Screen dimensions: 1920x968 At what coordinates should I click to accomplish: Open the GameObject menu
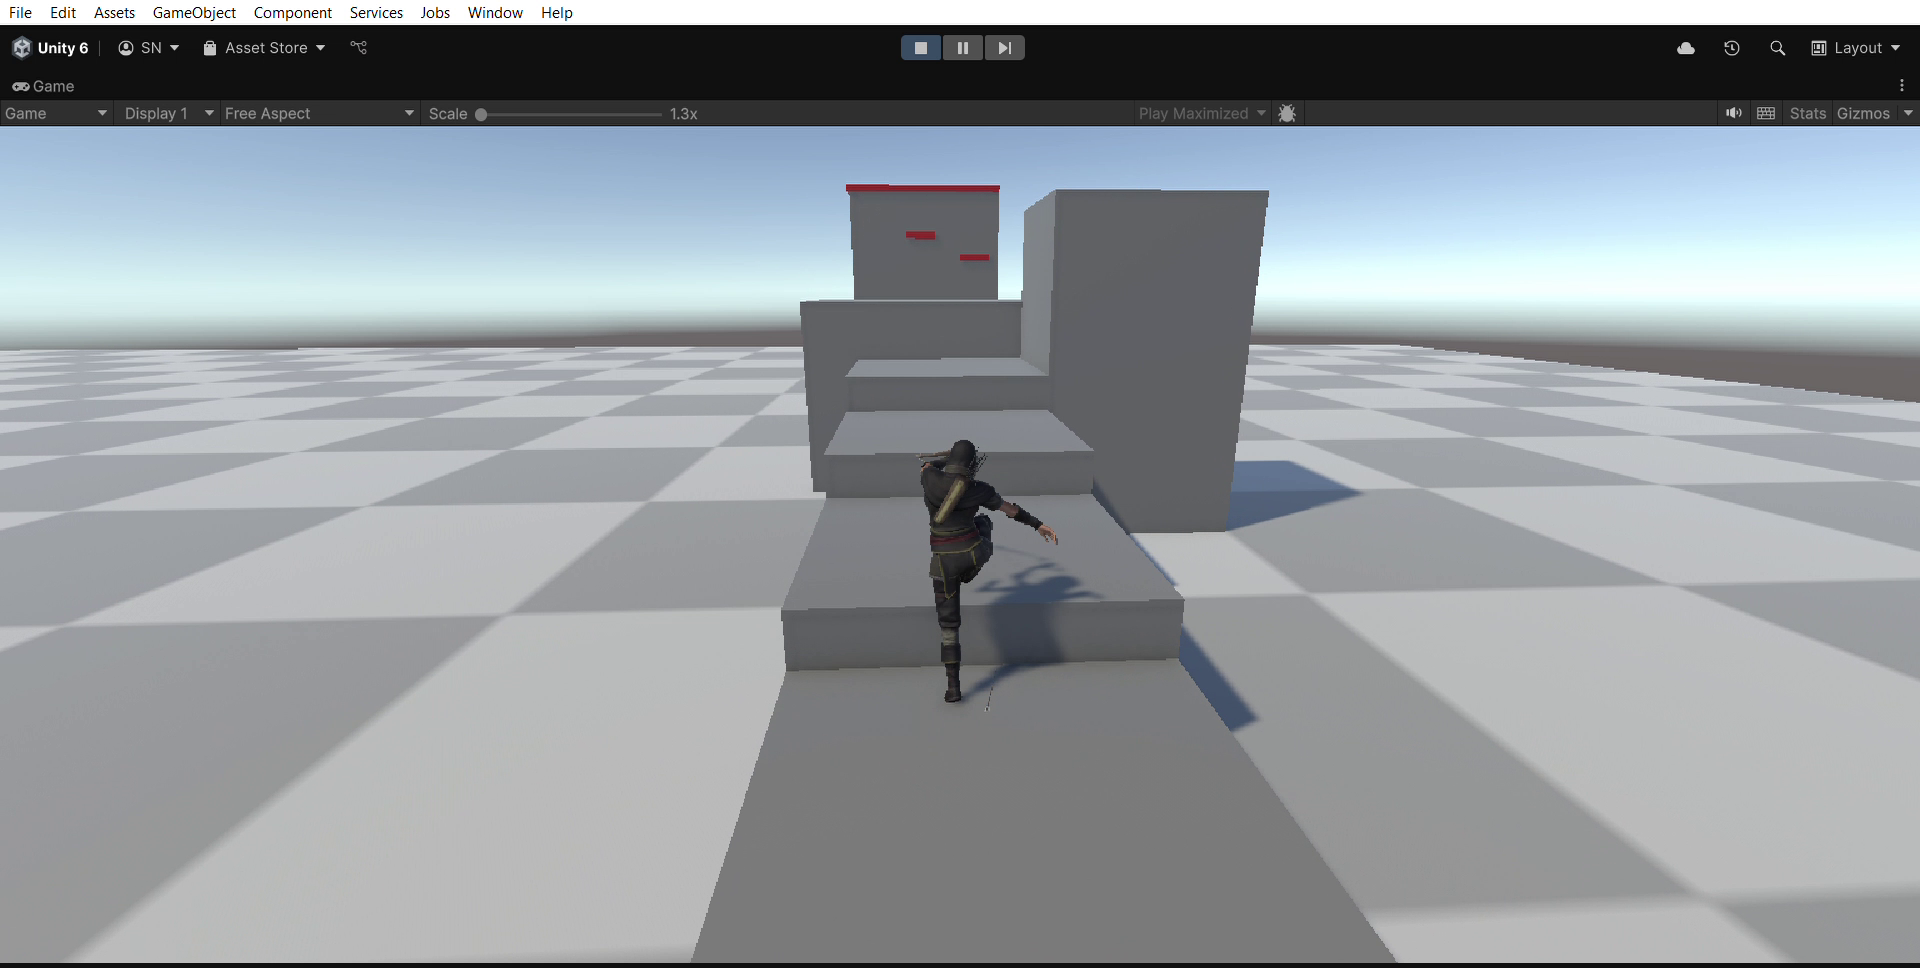coord(194,12)
